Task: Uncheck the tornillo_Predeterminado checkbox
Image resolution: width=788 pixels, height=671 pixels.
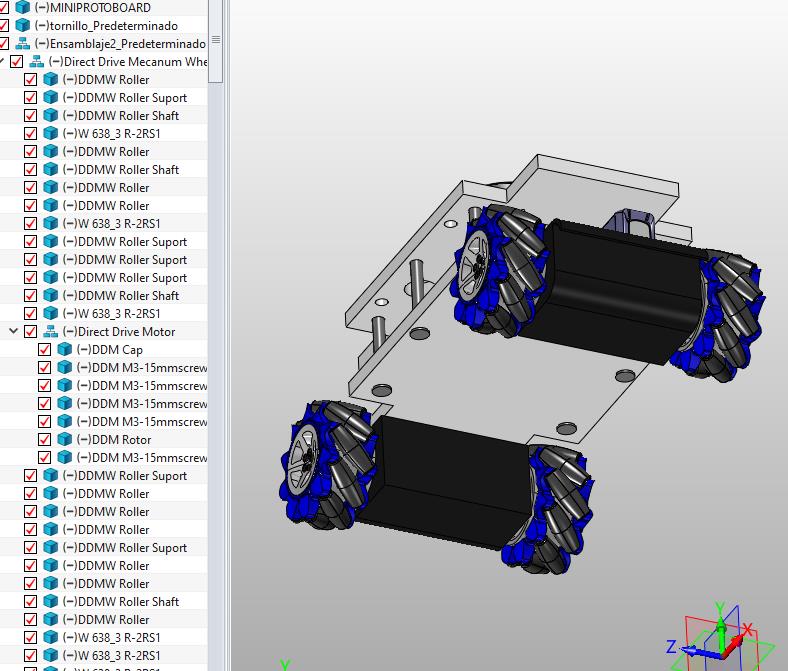Action: pos(4,25)
